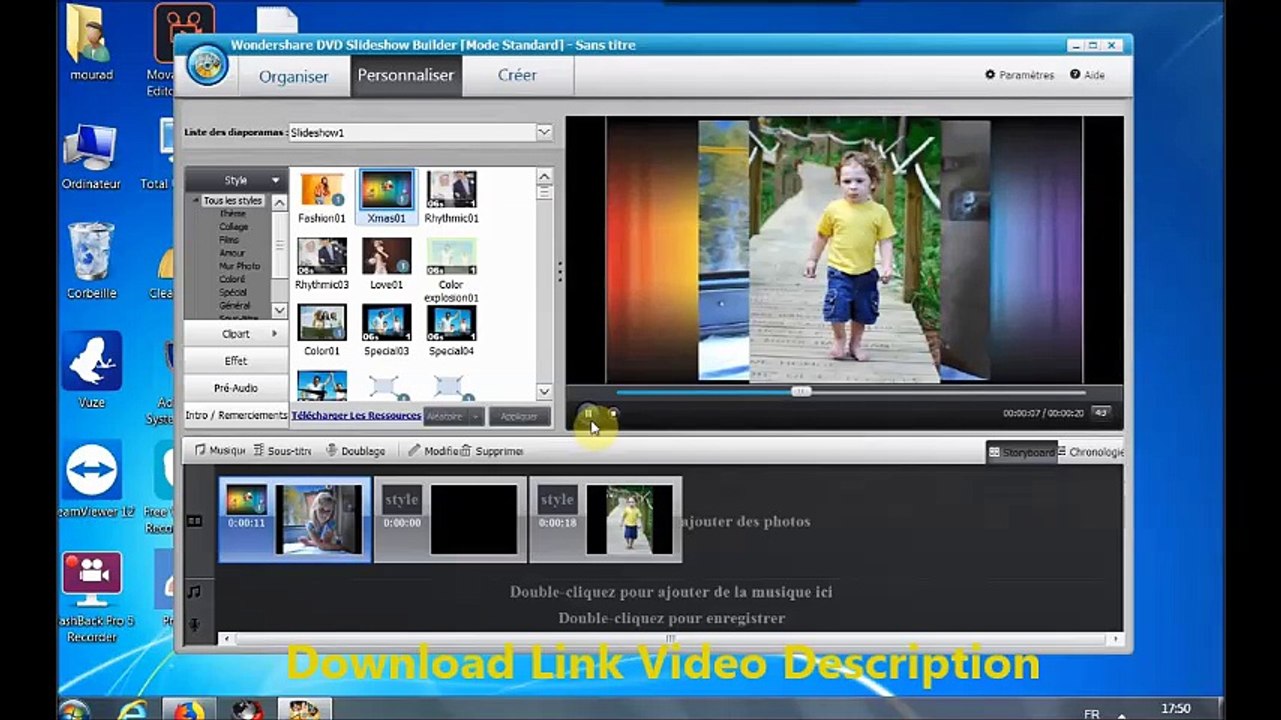Choose the Xmas01 style thumbnail
This screenshot has width=1281, height=720.
pyautogui.click(x=386, y=196)
